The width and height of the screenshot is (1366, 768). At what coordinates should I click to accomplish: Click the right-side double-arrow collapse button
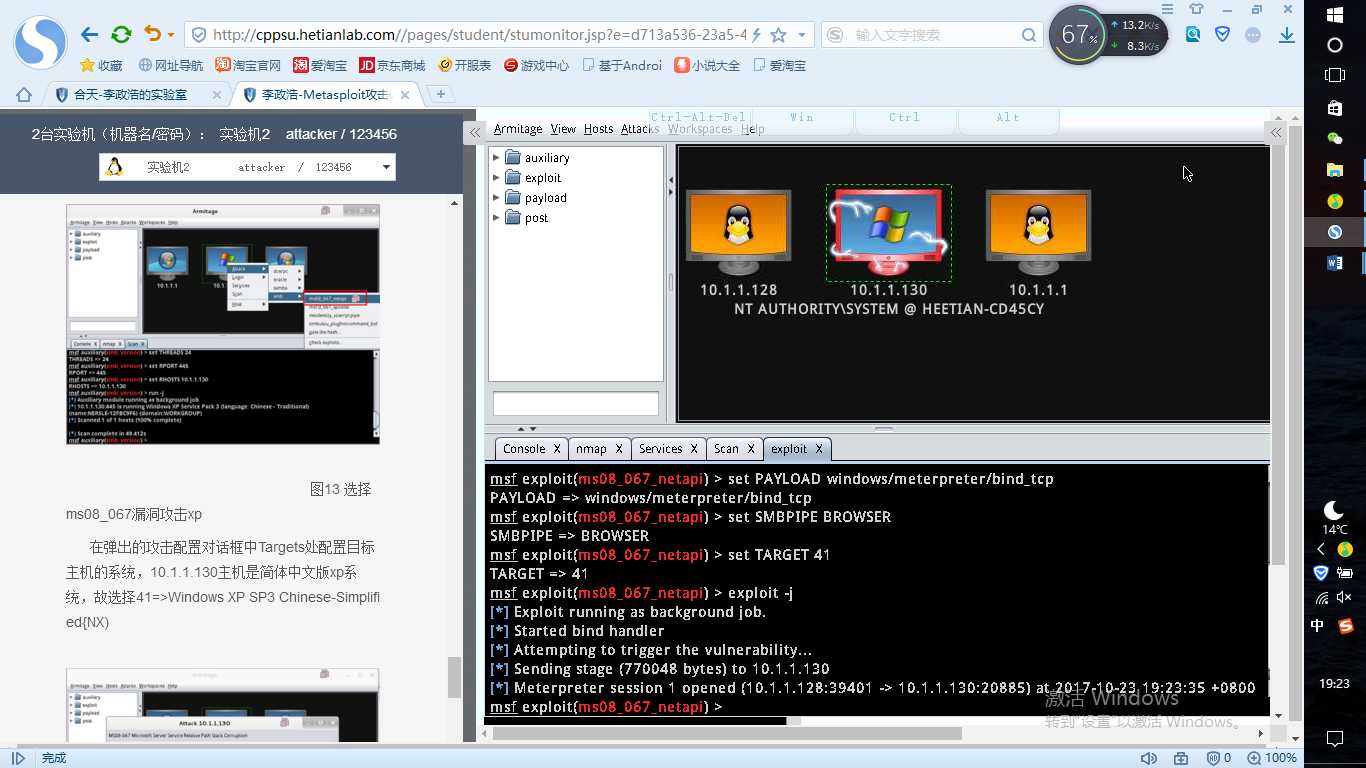(x=1276, y=132)
